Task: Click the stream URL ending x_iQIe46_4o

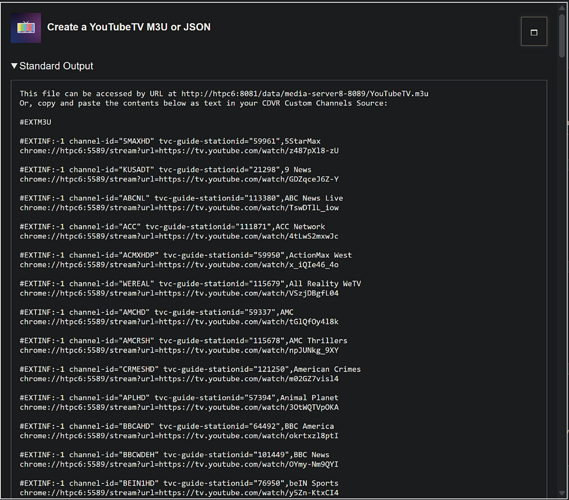Action: 179,265
